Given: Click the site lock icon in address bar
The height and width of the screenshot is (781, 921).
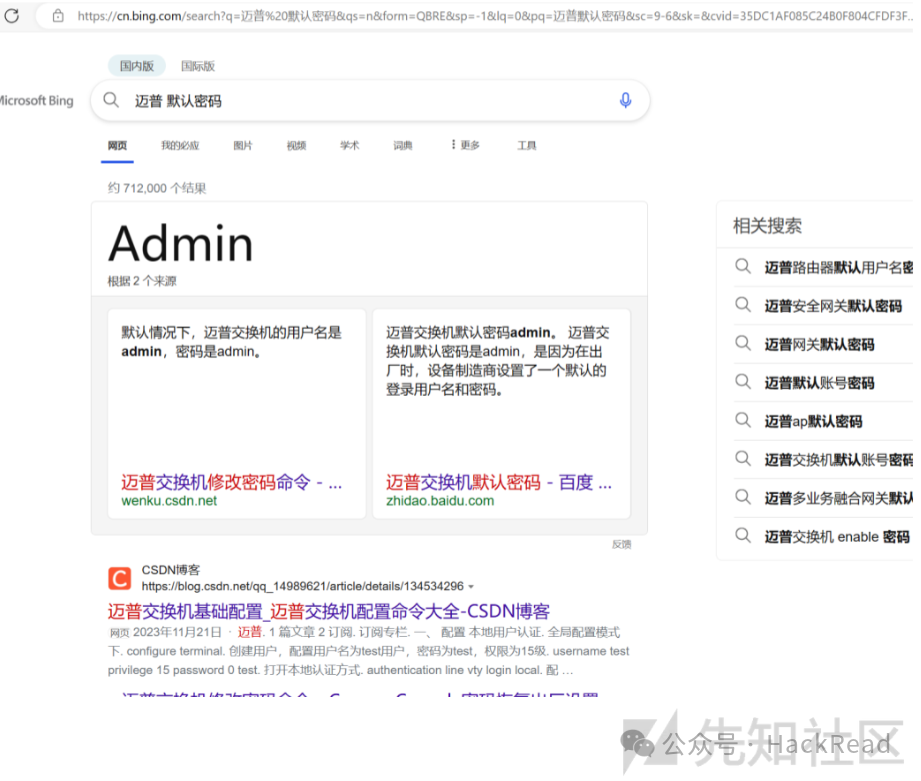Looking at the screenshot, I should pos(58,16).
